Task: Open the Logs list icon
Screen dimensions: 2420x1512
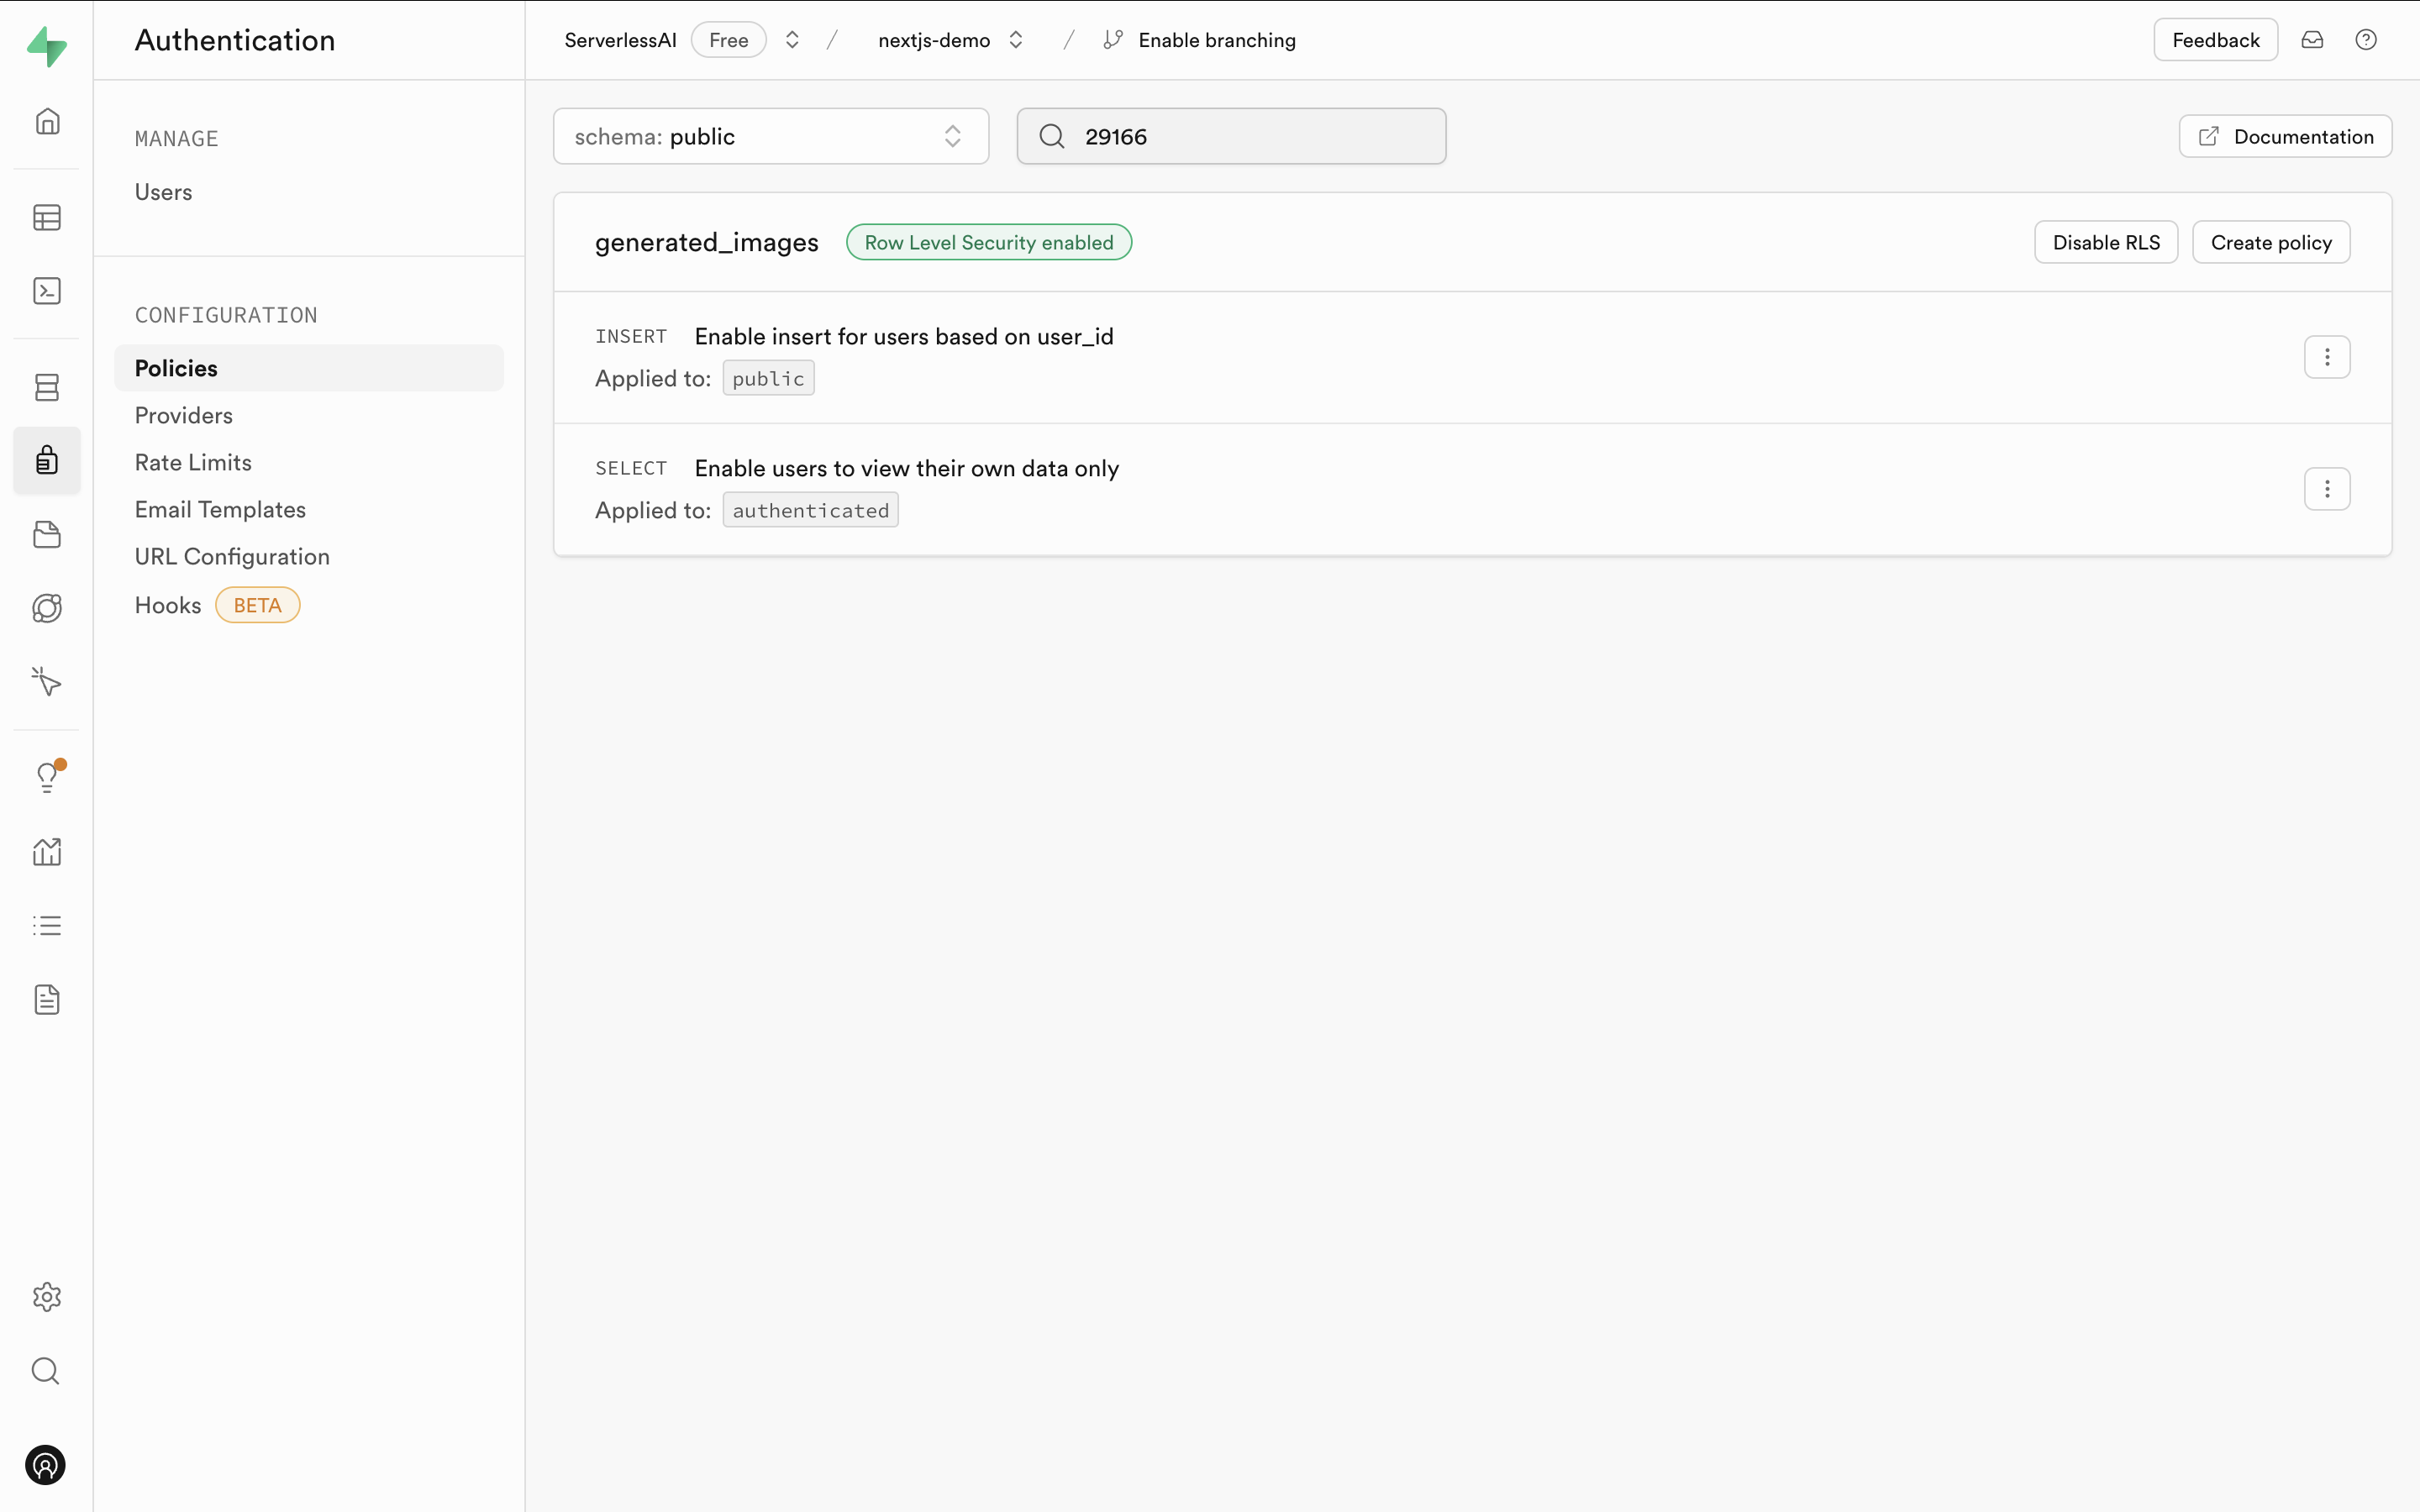Action: (47, 926)
